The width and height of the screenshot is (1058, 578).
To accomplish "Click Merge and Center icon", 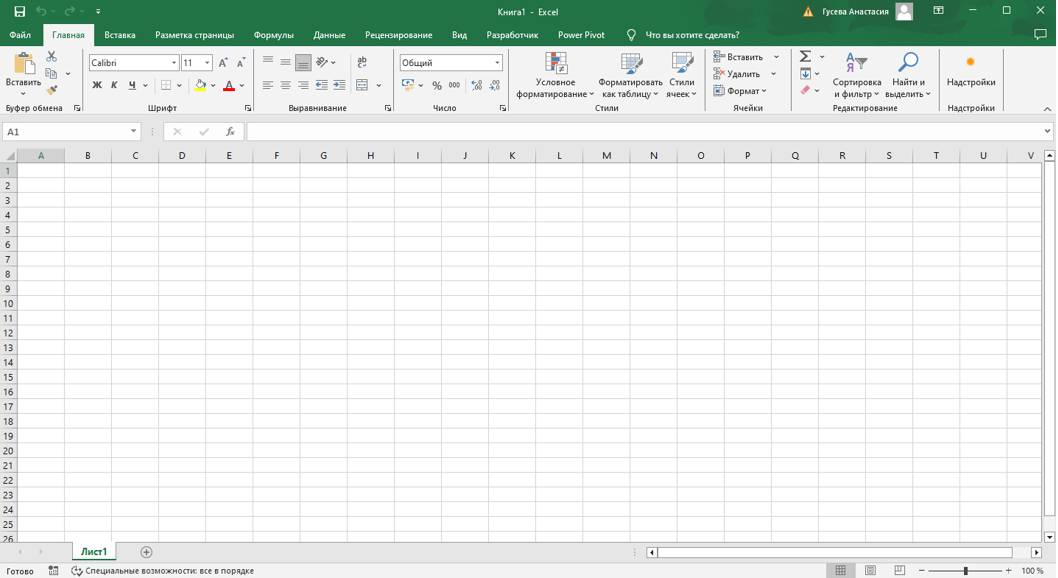I will point(362,85).
